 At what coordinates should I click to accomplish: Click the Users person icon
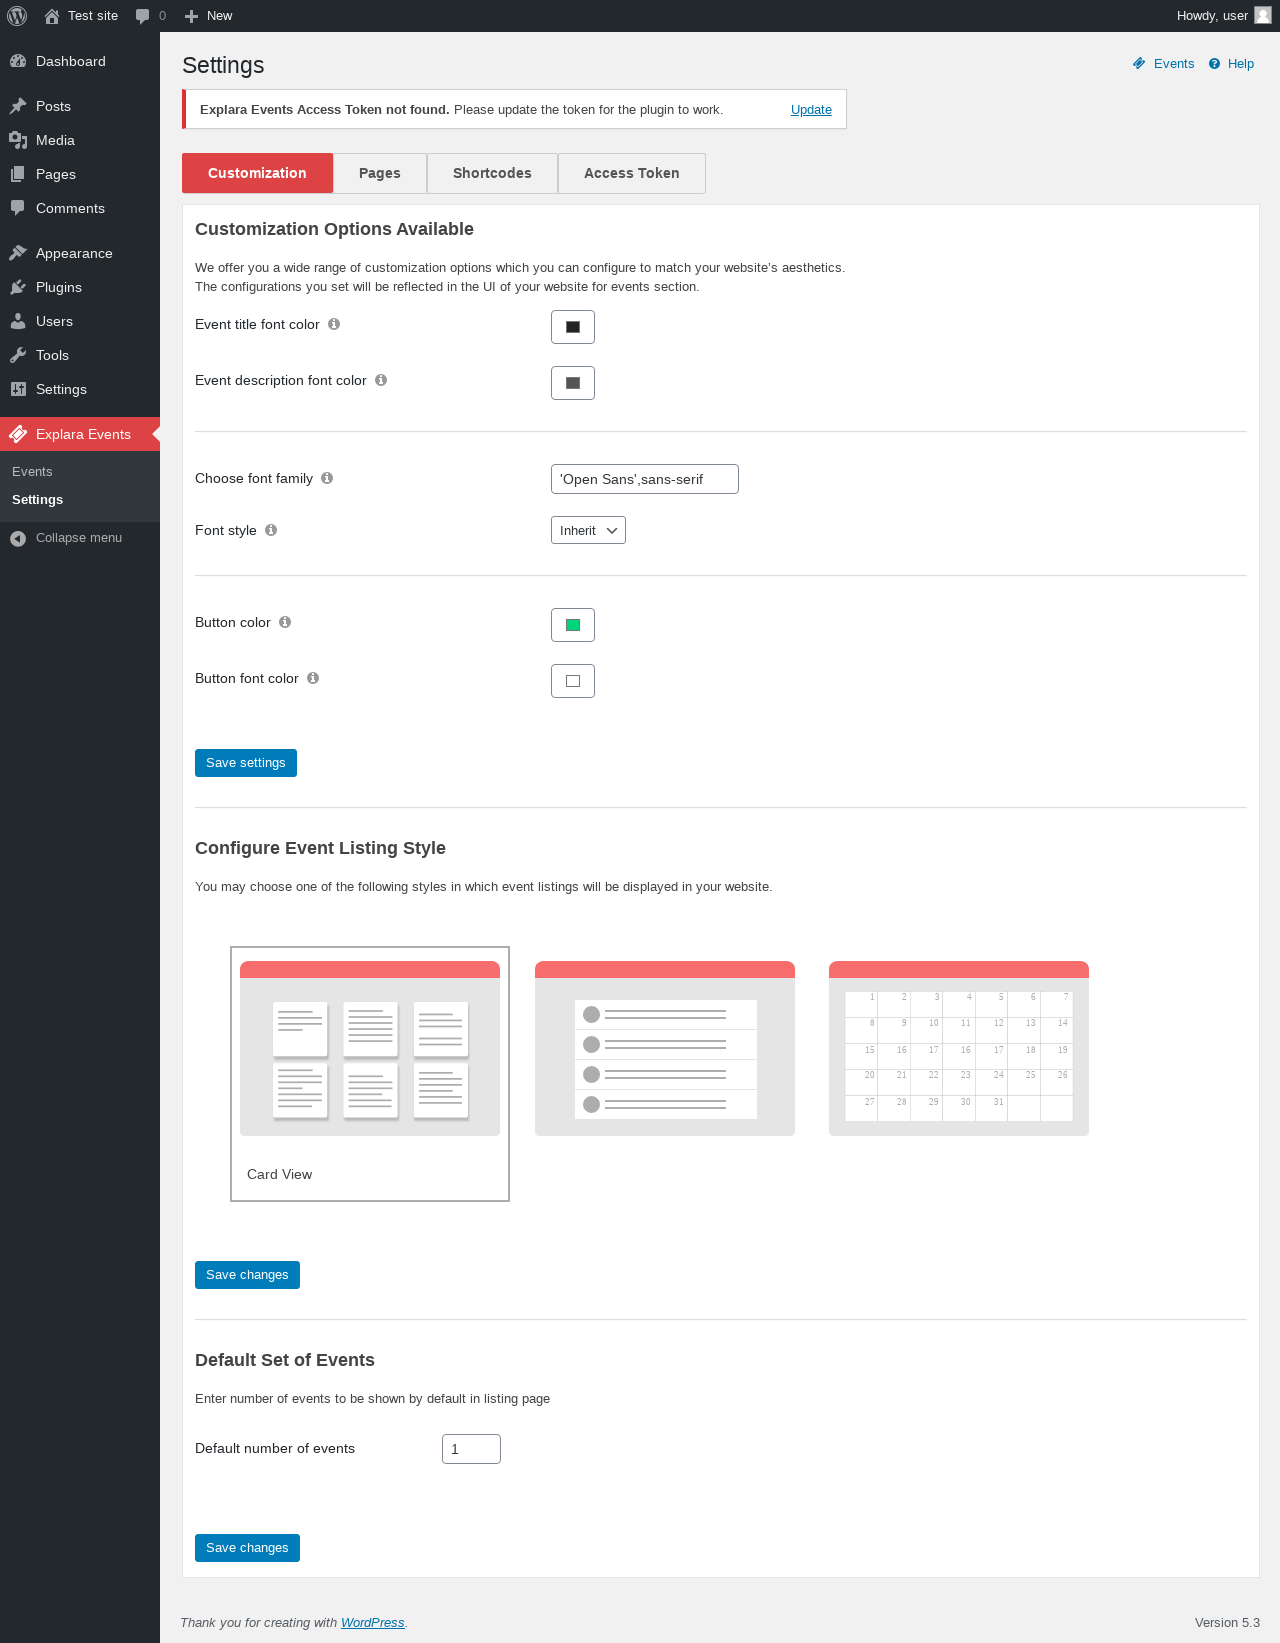tap(18, 321)
